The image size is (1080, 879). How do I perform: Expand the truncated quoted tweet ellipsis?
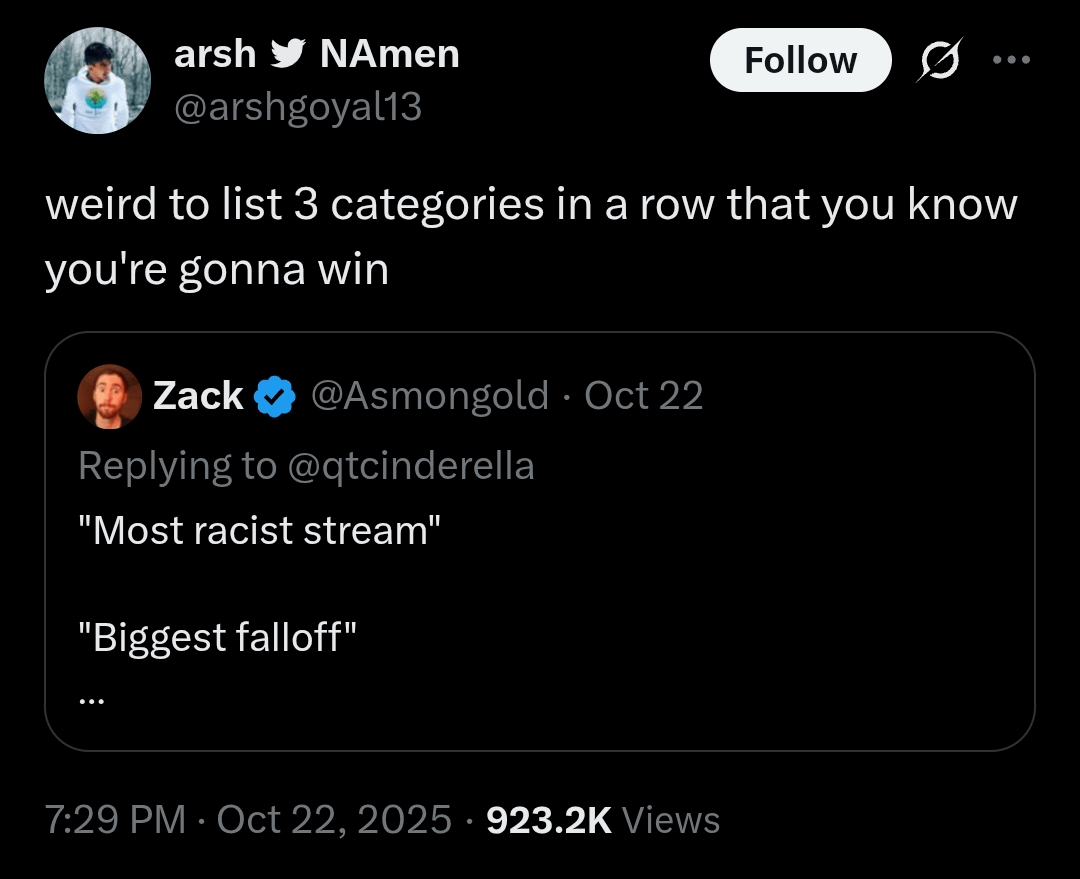[x=92, y=700]
